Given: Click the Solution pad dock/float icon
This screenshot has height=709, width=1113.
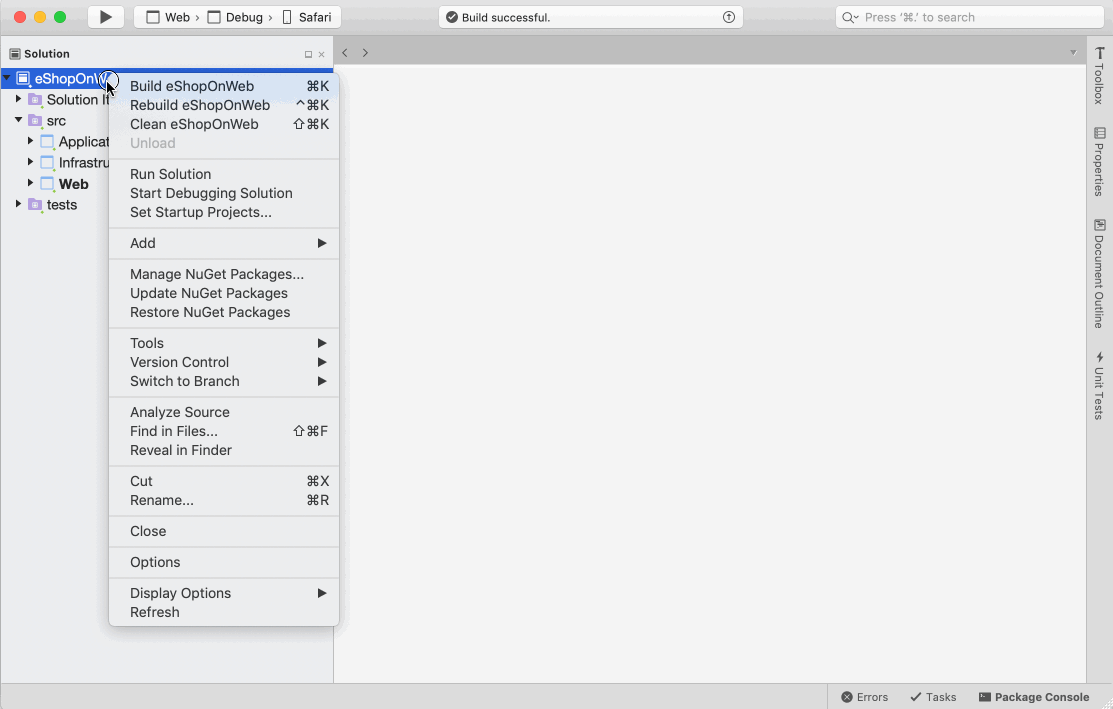Looking at the screenshot, I should 308,55.
